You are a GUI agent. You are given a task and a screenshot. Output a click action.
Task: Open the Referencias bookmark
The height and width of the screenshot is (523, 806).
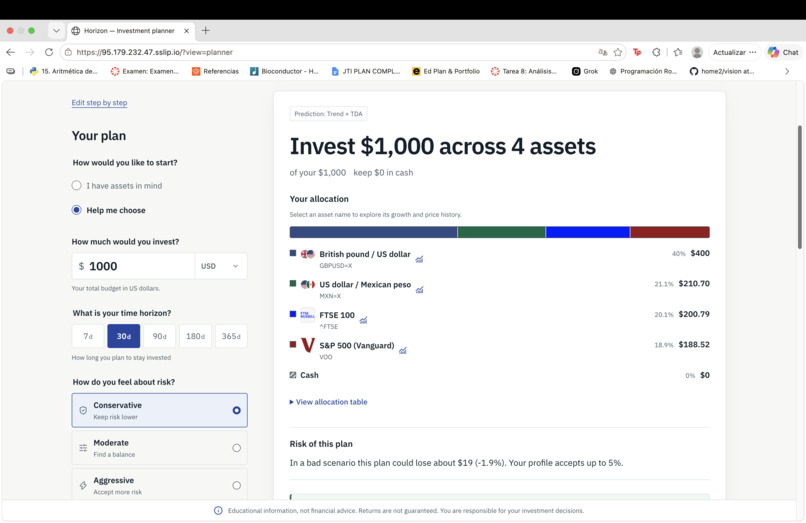click(215, 71)
